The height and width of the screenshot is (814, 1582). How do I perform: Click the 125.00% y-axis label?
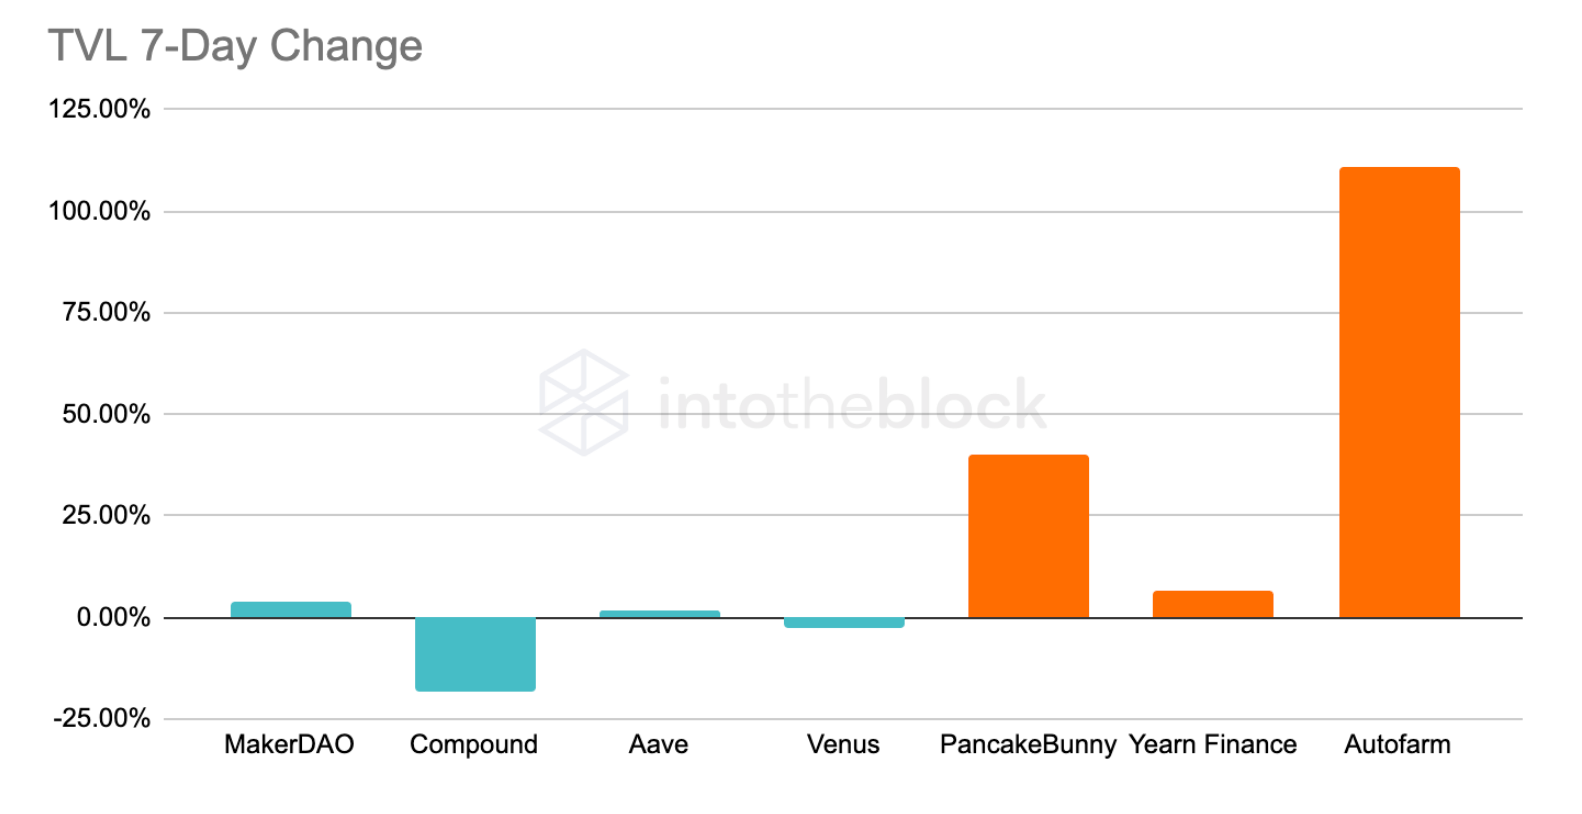[x=99, y=109]
